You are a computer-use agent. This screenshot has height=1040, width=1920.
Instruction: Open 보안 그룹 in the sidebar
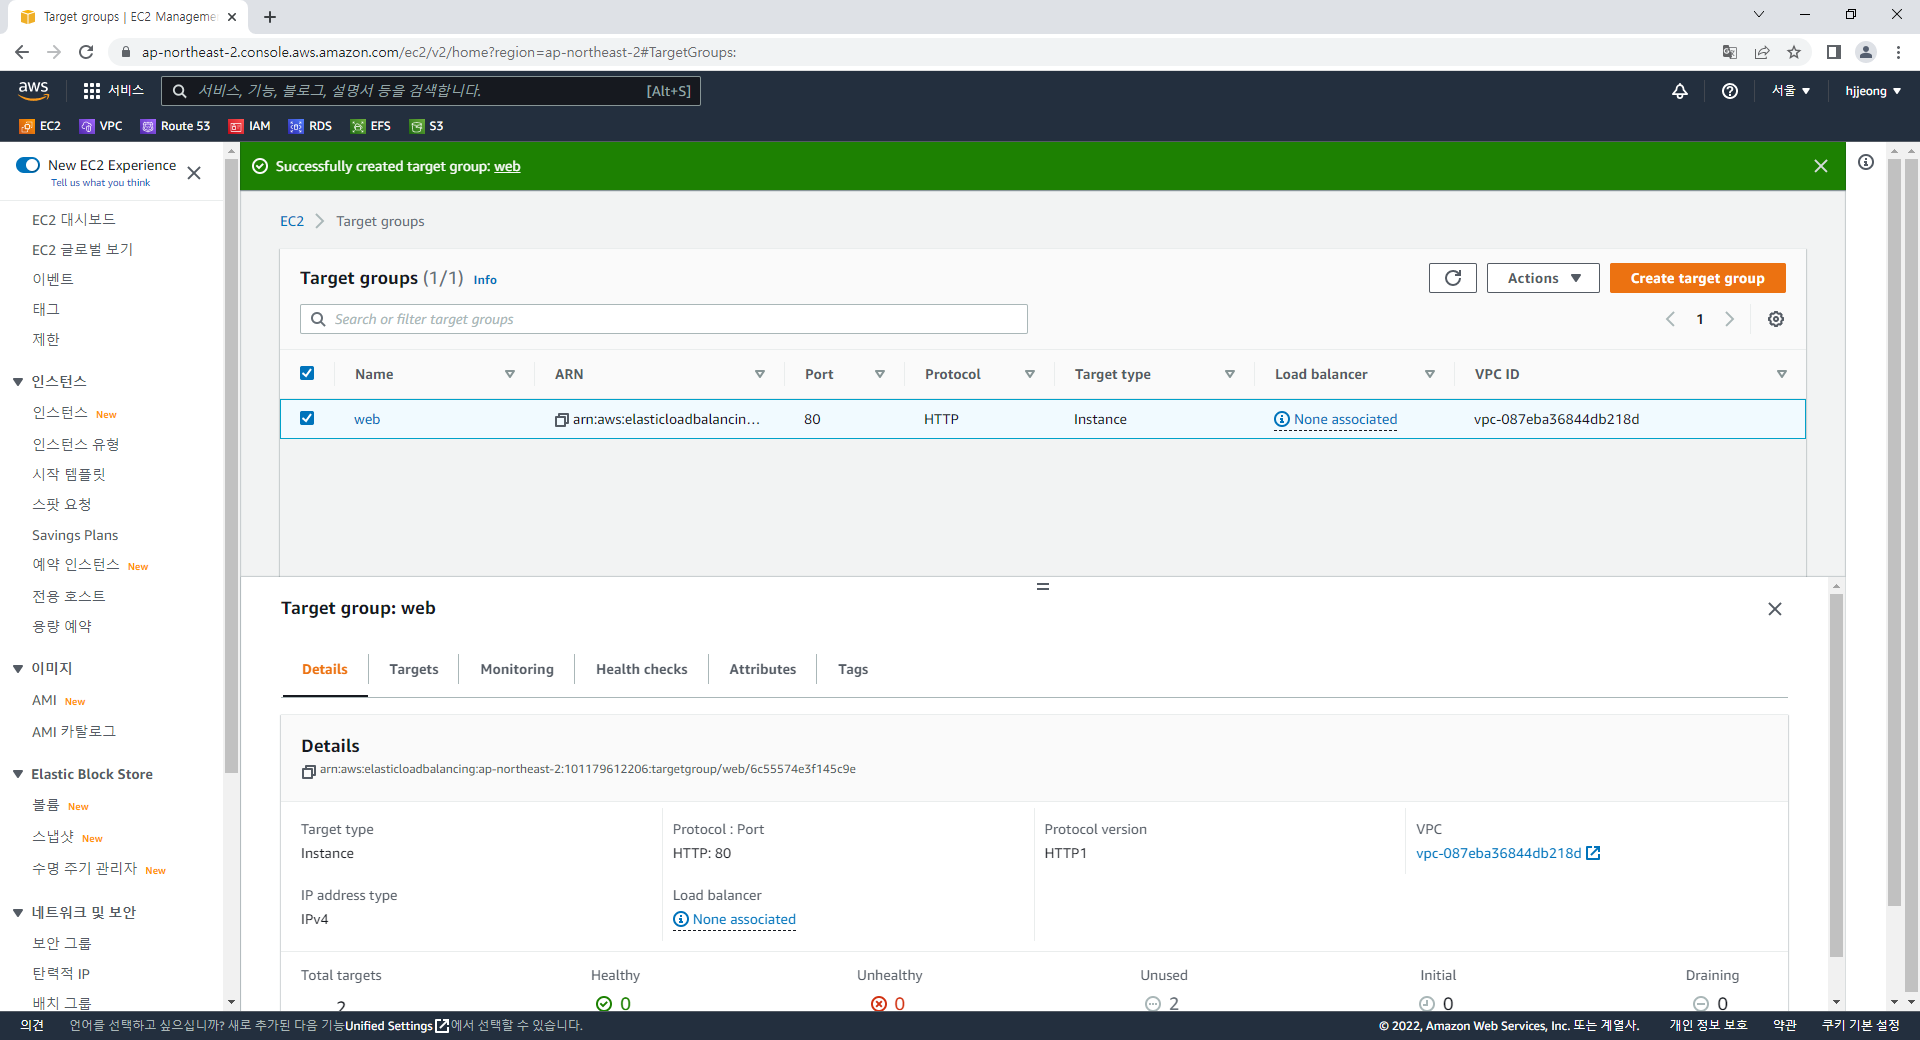[x=61, y=943]
